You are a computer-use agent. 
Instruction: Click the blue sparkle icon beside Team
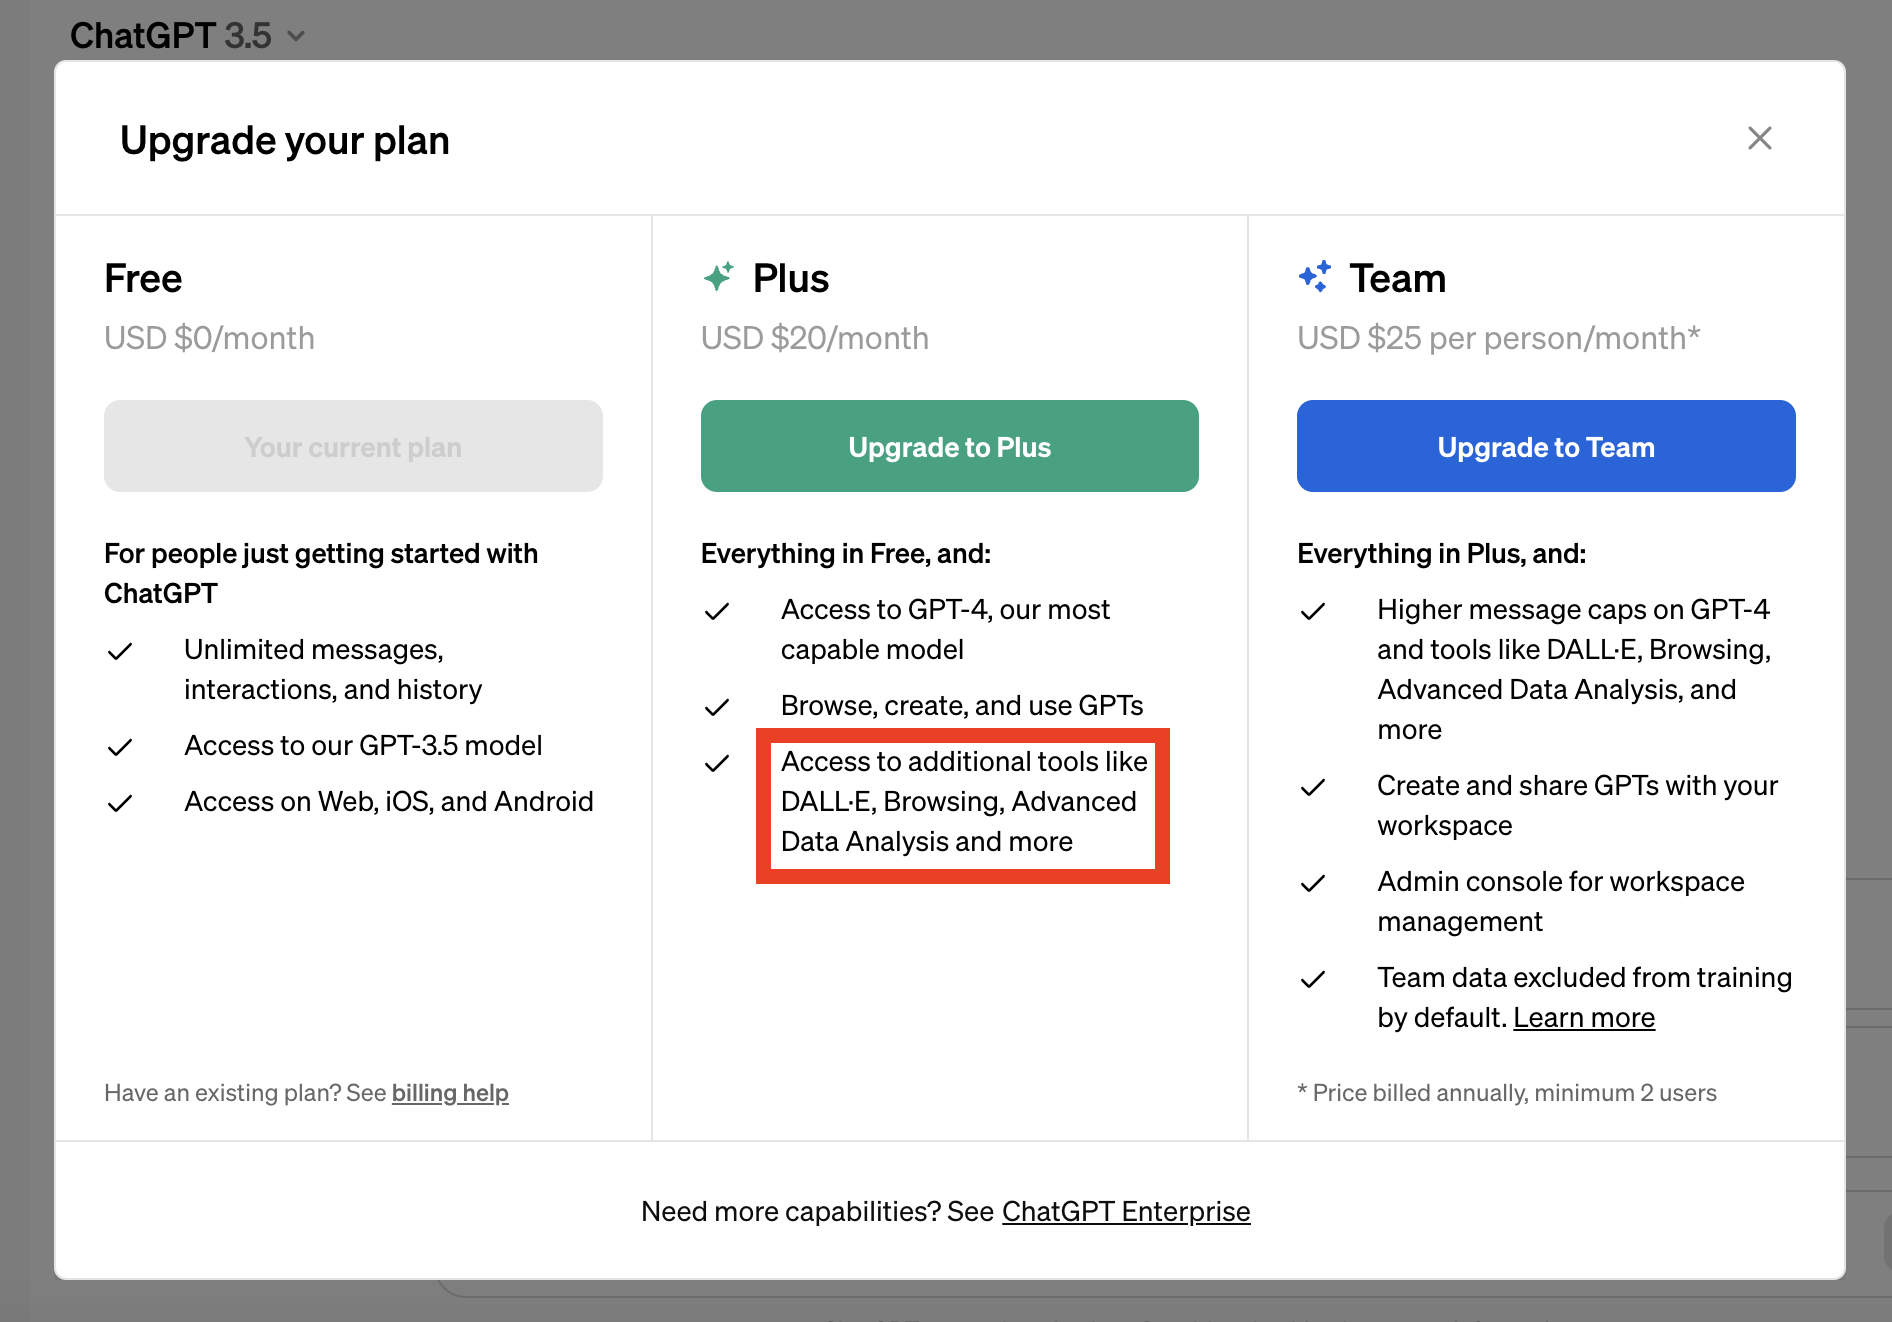pyautogui.click(x=1315, y=277)
